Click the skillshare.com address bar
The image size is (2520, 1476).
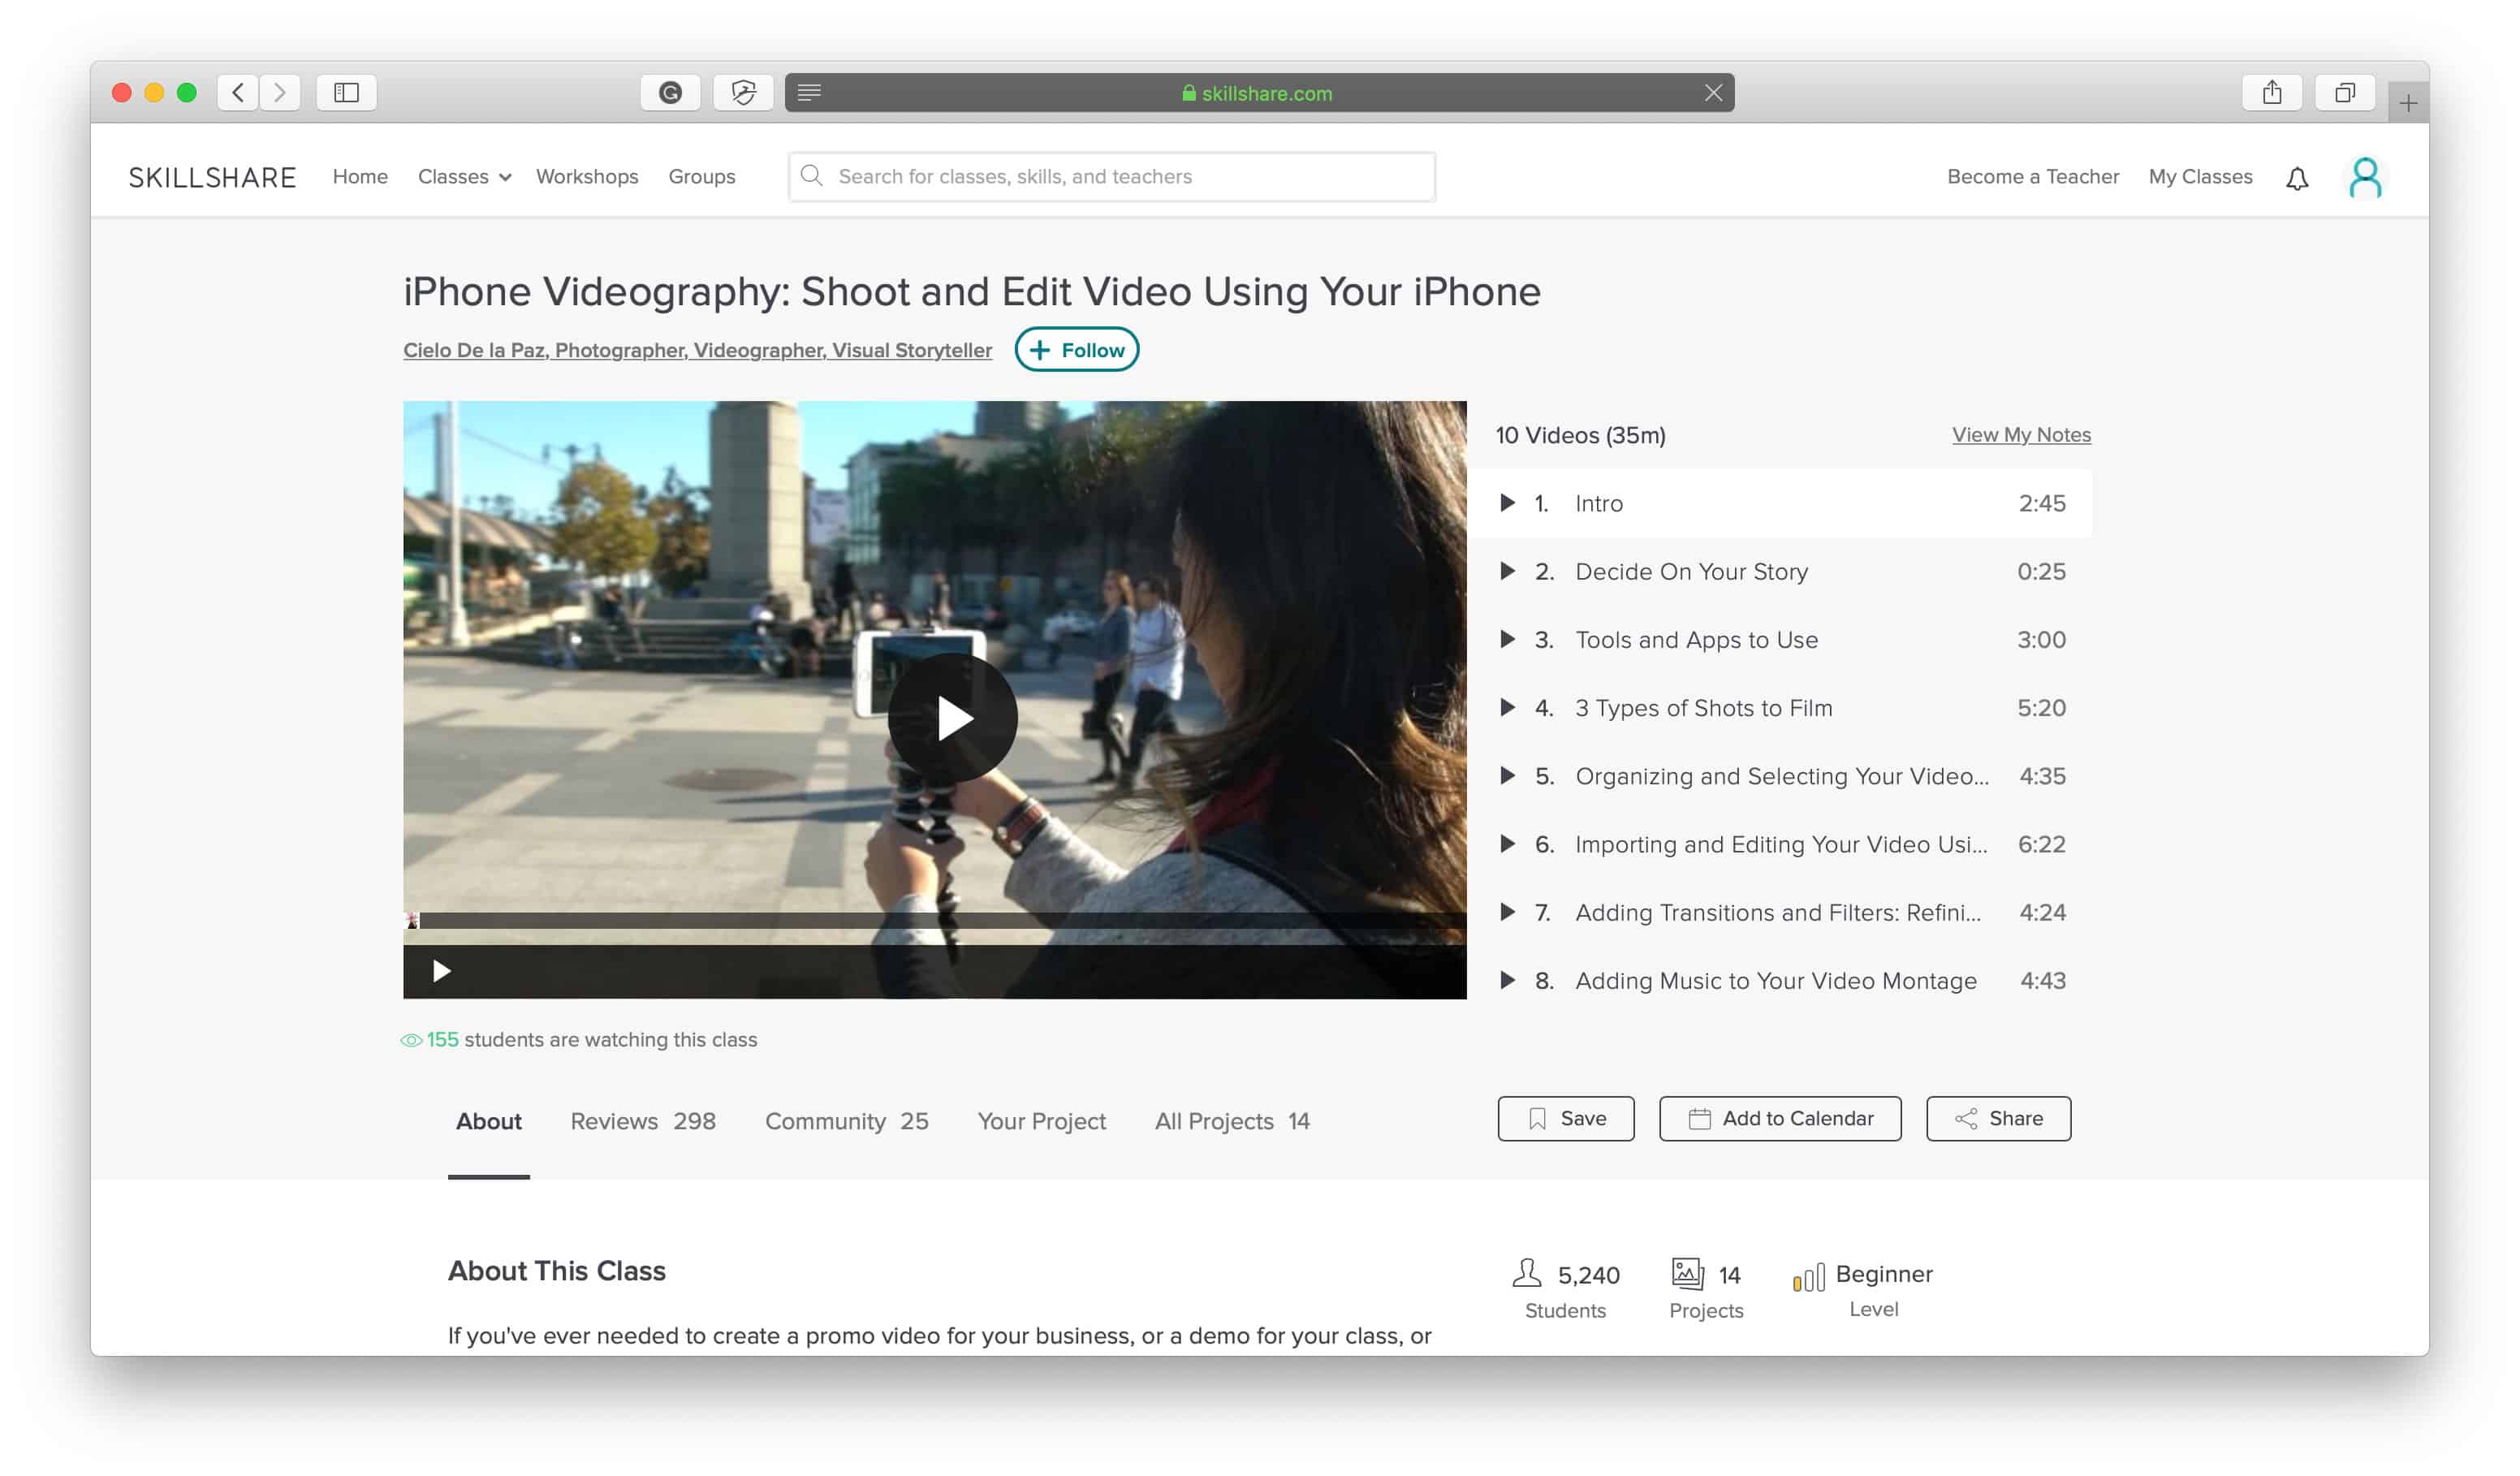(1259, 93)
